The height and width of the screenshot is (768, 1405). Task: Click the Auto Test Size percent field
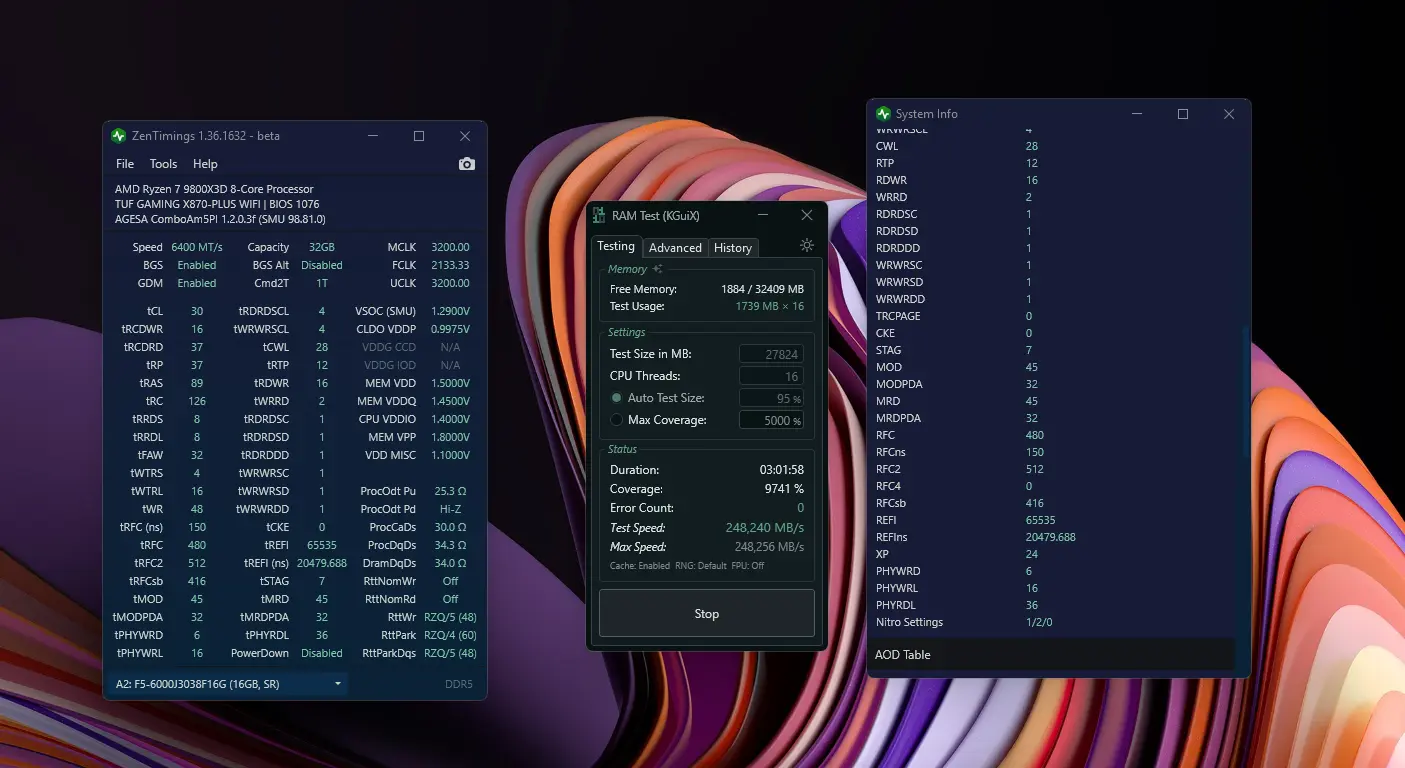coord(771,398)
